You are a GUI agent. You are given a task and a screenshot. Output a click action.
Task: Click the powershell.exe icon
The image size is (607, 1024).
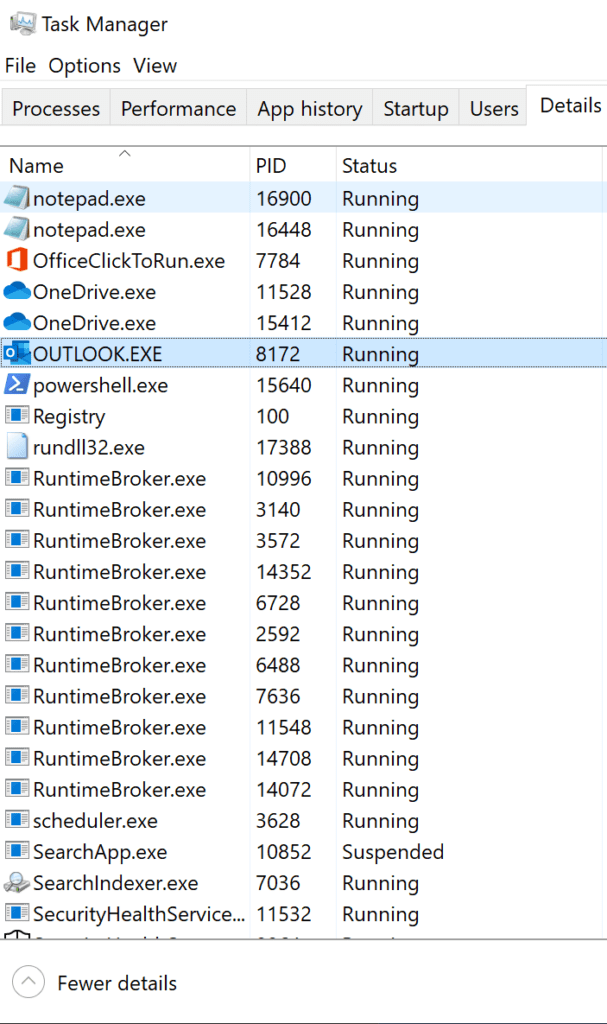[x=17, y=385]
